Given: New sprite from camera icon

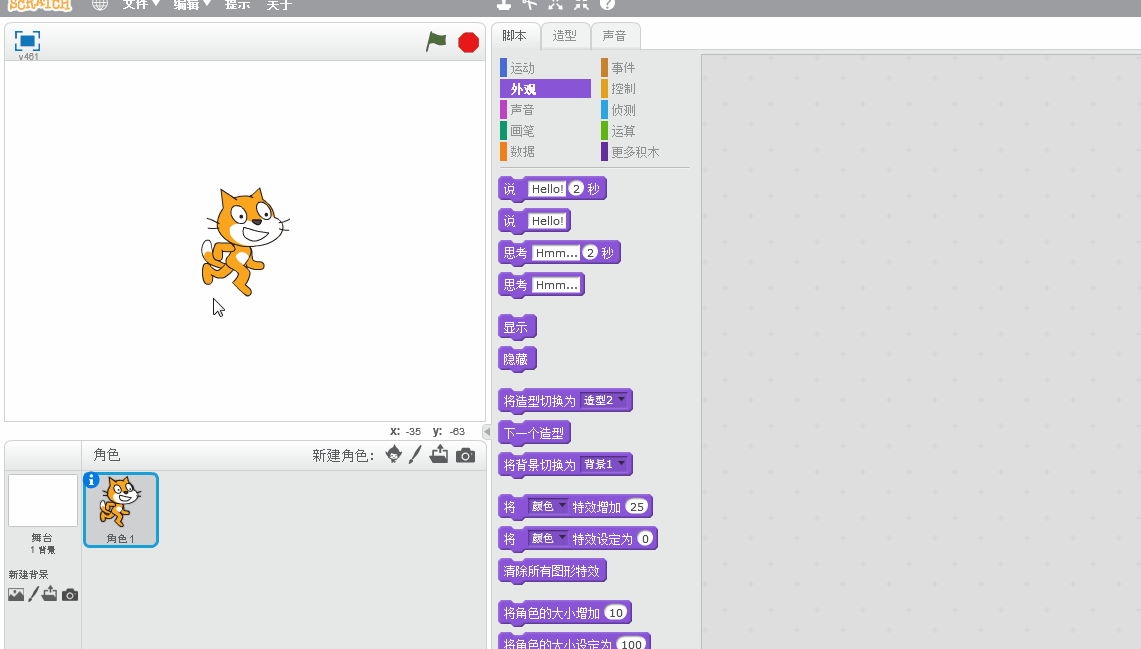Looking at the screenshot, I should point(466,455).
